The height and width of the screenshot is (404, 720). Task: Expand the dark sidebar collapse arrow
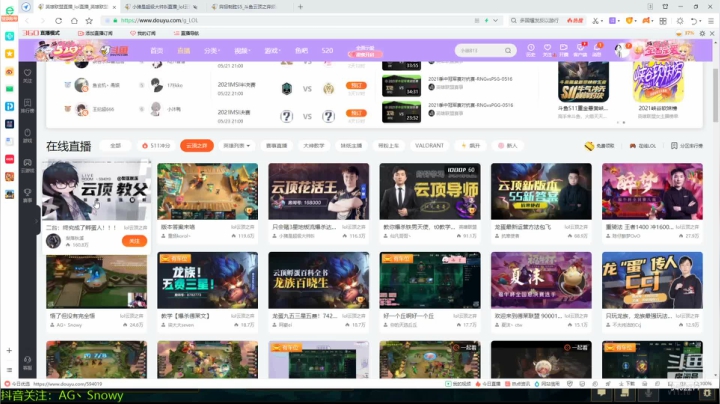[37, 221]
